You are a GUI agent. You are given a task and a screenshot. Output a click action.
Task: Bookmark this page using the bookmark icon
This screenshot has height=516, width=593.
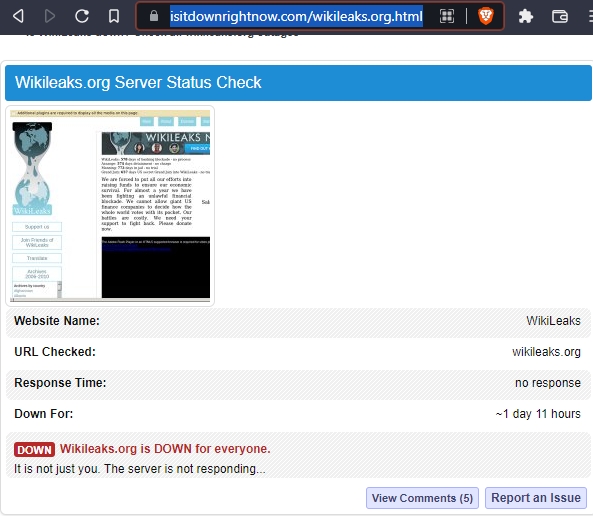point(114,16)
